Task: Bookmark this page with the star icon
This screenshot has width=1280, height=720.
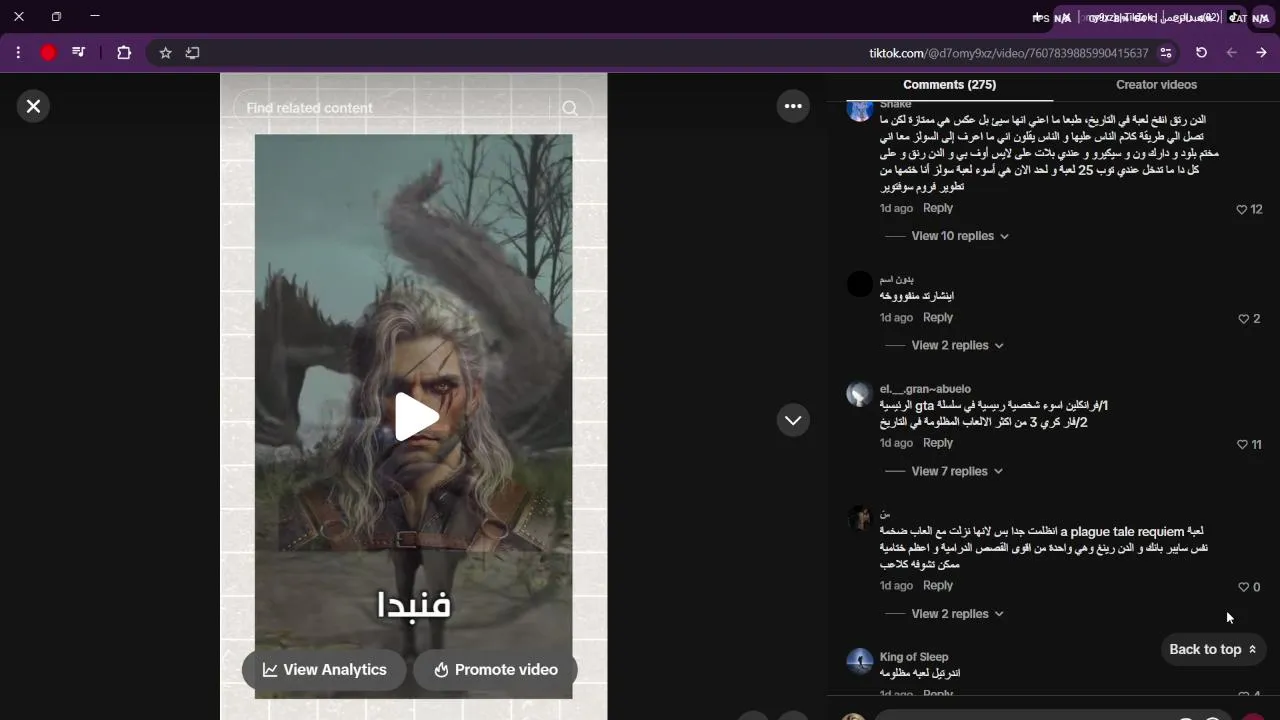Action: click(x=166, y=53)
